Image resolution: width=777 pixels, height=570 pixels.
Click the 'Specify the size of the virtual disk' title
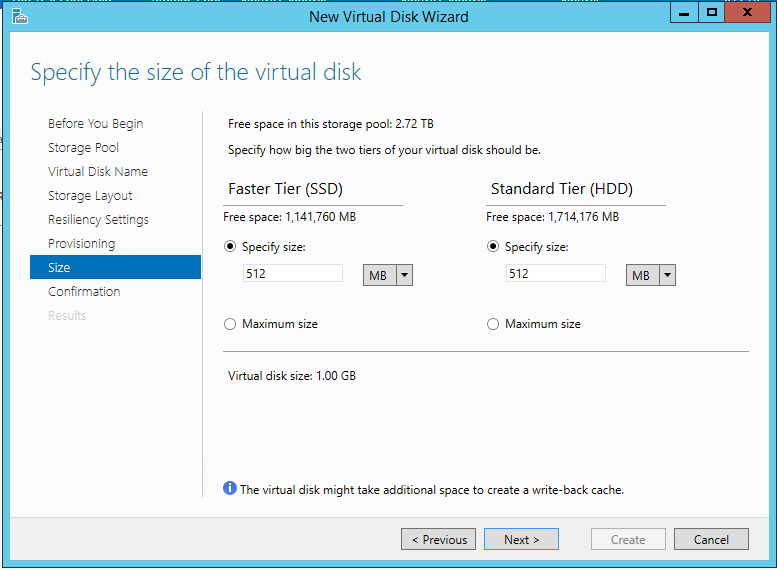point(196,72)
